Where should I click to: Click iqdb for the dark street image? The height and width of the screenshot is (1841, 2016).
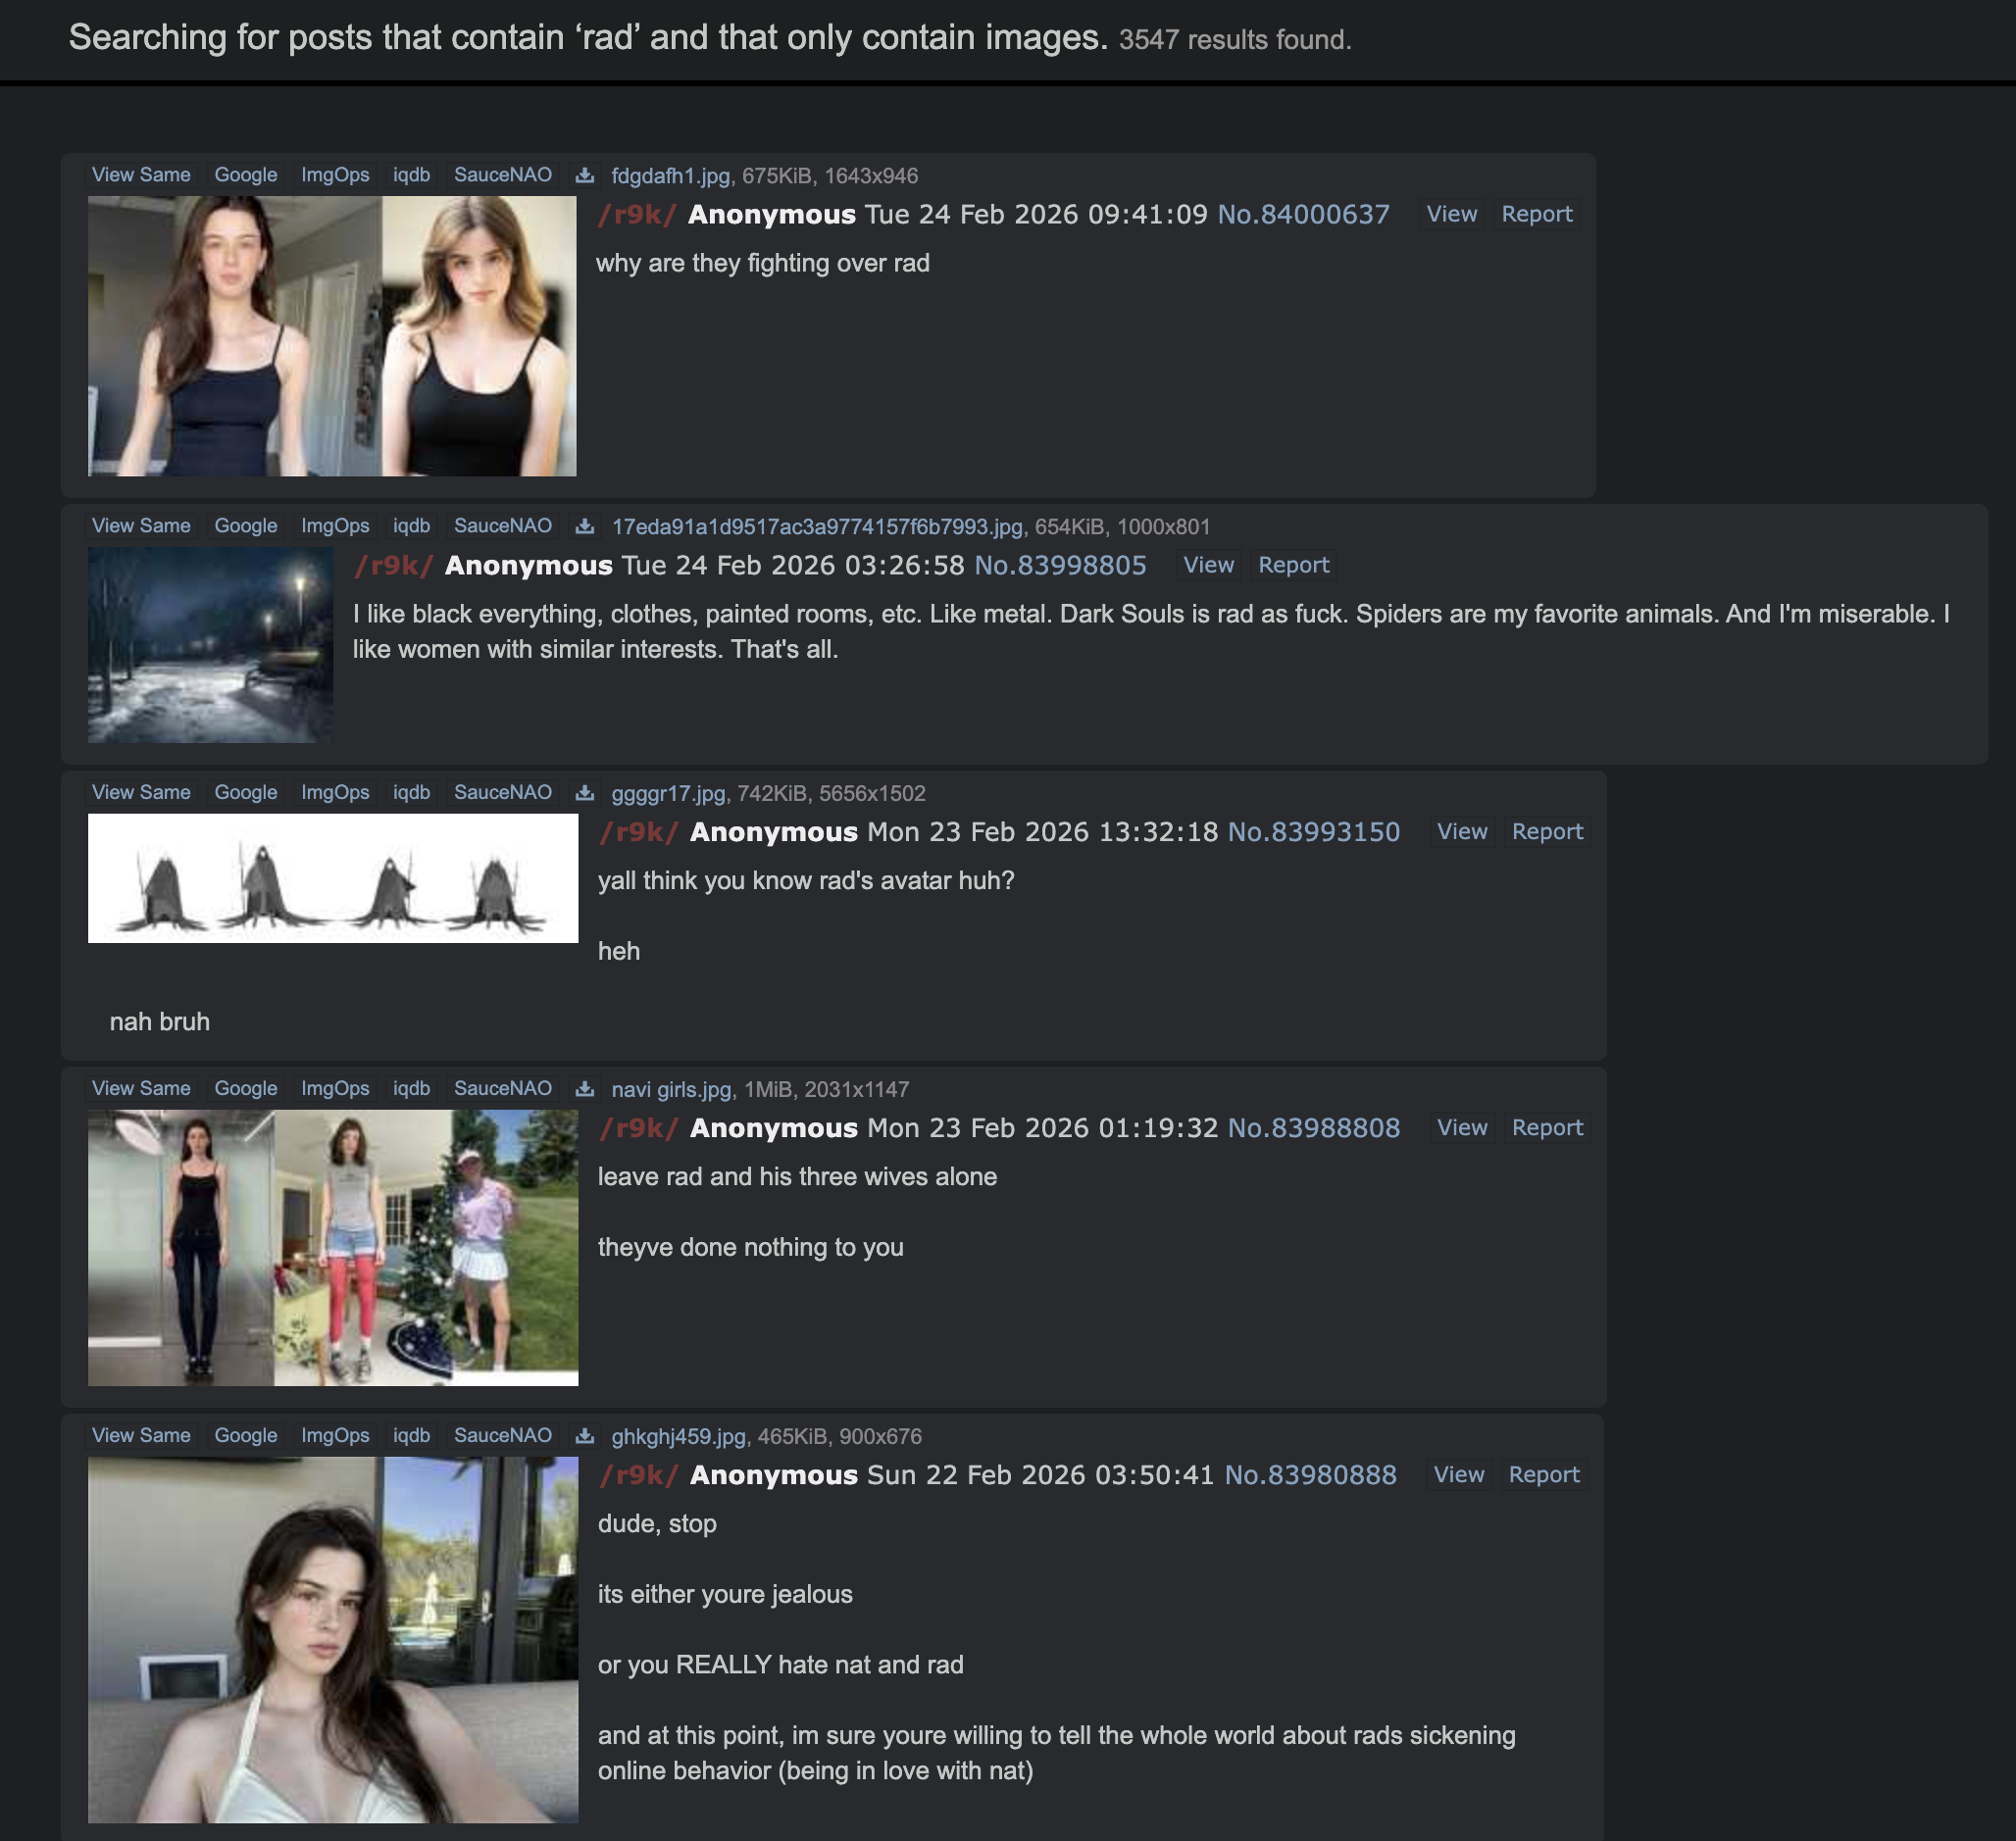(411, 526)
